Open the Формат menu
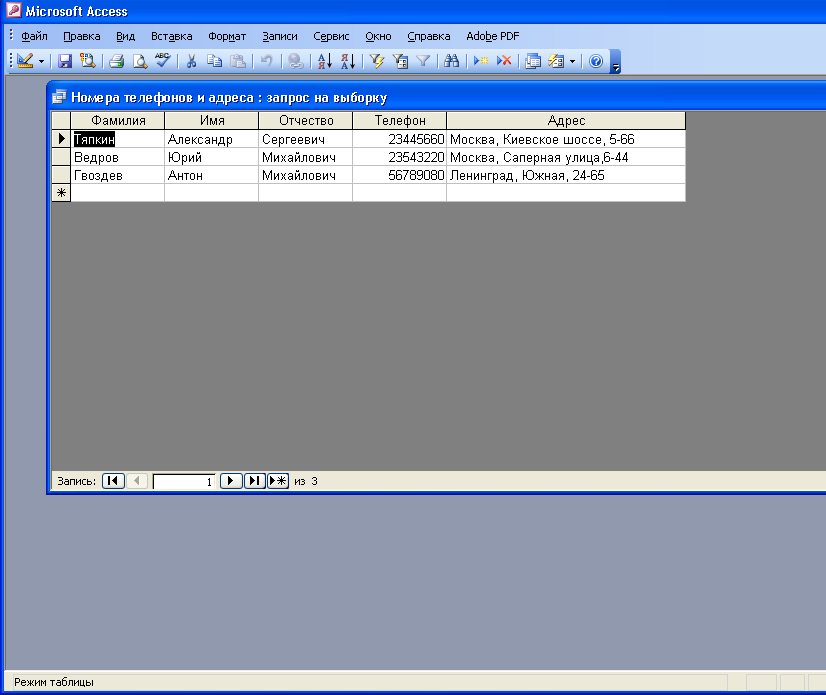This screenshot has height=695, width=826. coord(227,36)
